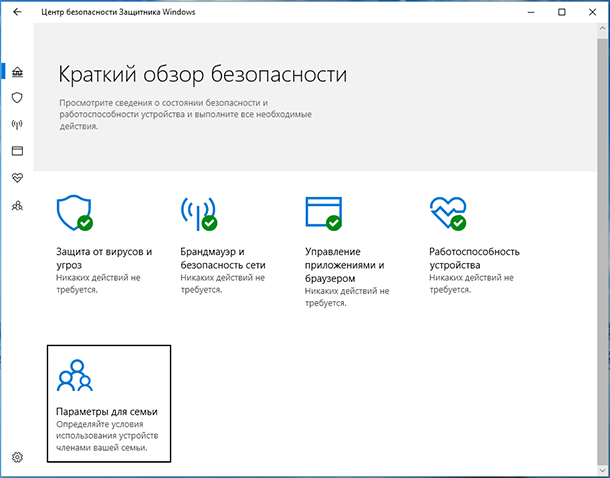Open firewall and network icon in sidebar

pyautogui.click(x=17, y=124)
